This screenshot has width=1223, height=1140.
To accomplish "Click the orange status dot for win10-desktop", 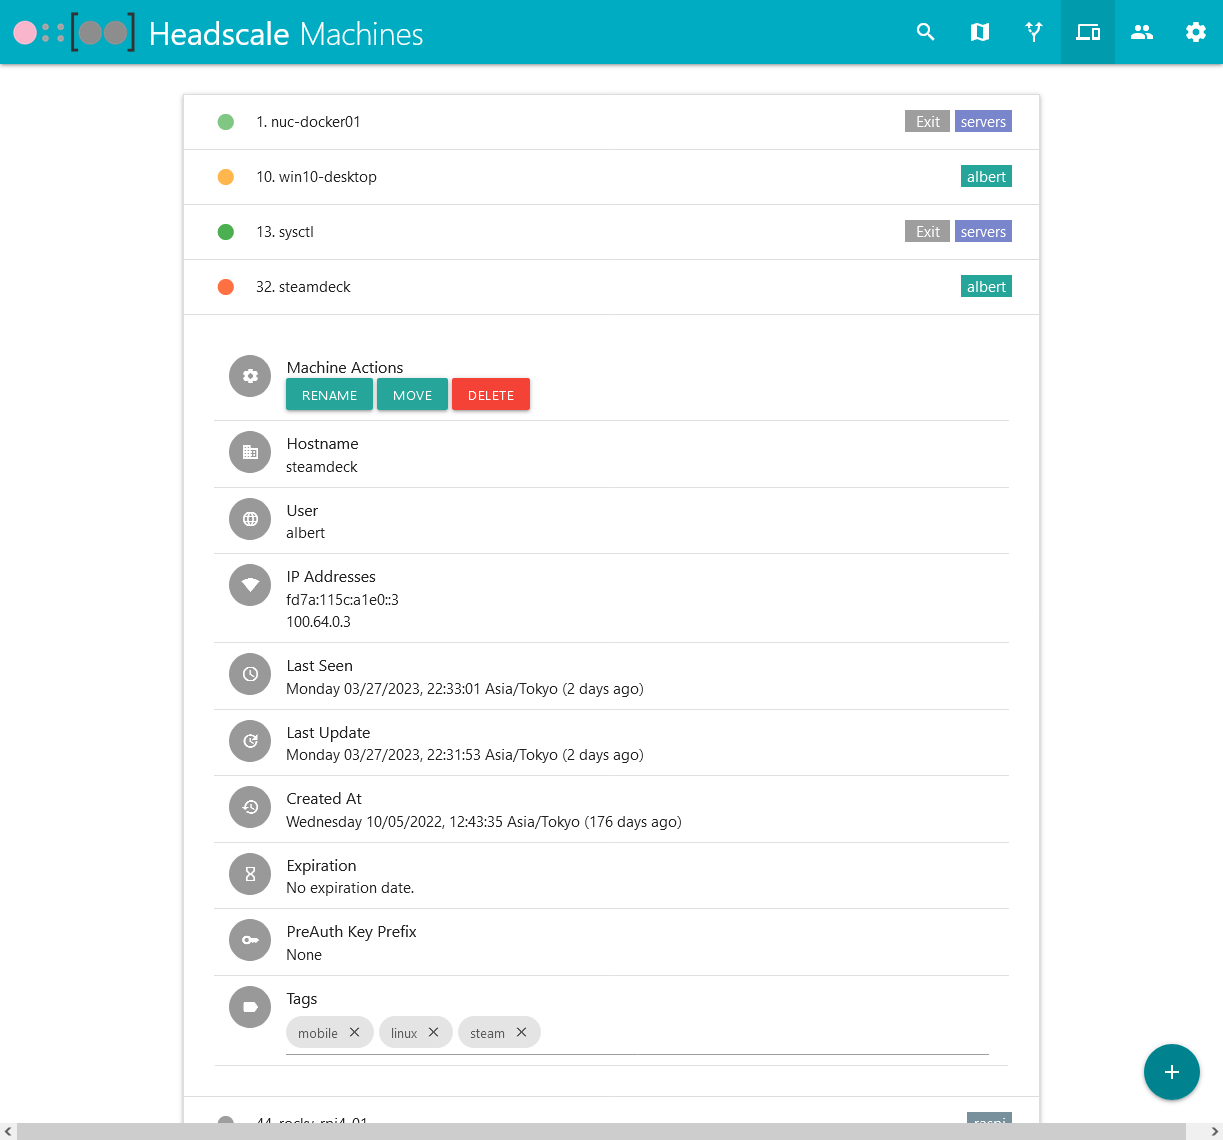I will click(226, 177).
